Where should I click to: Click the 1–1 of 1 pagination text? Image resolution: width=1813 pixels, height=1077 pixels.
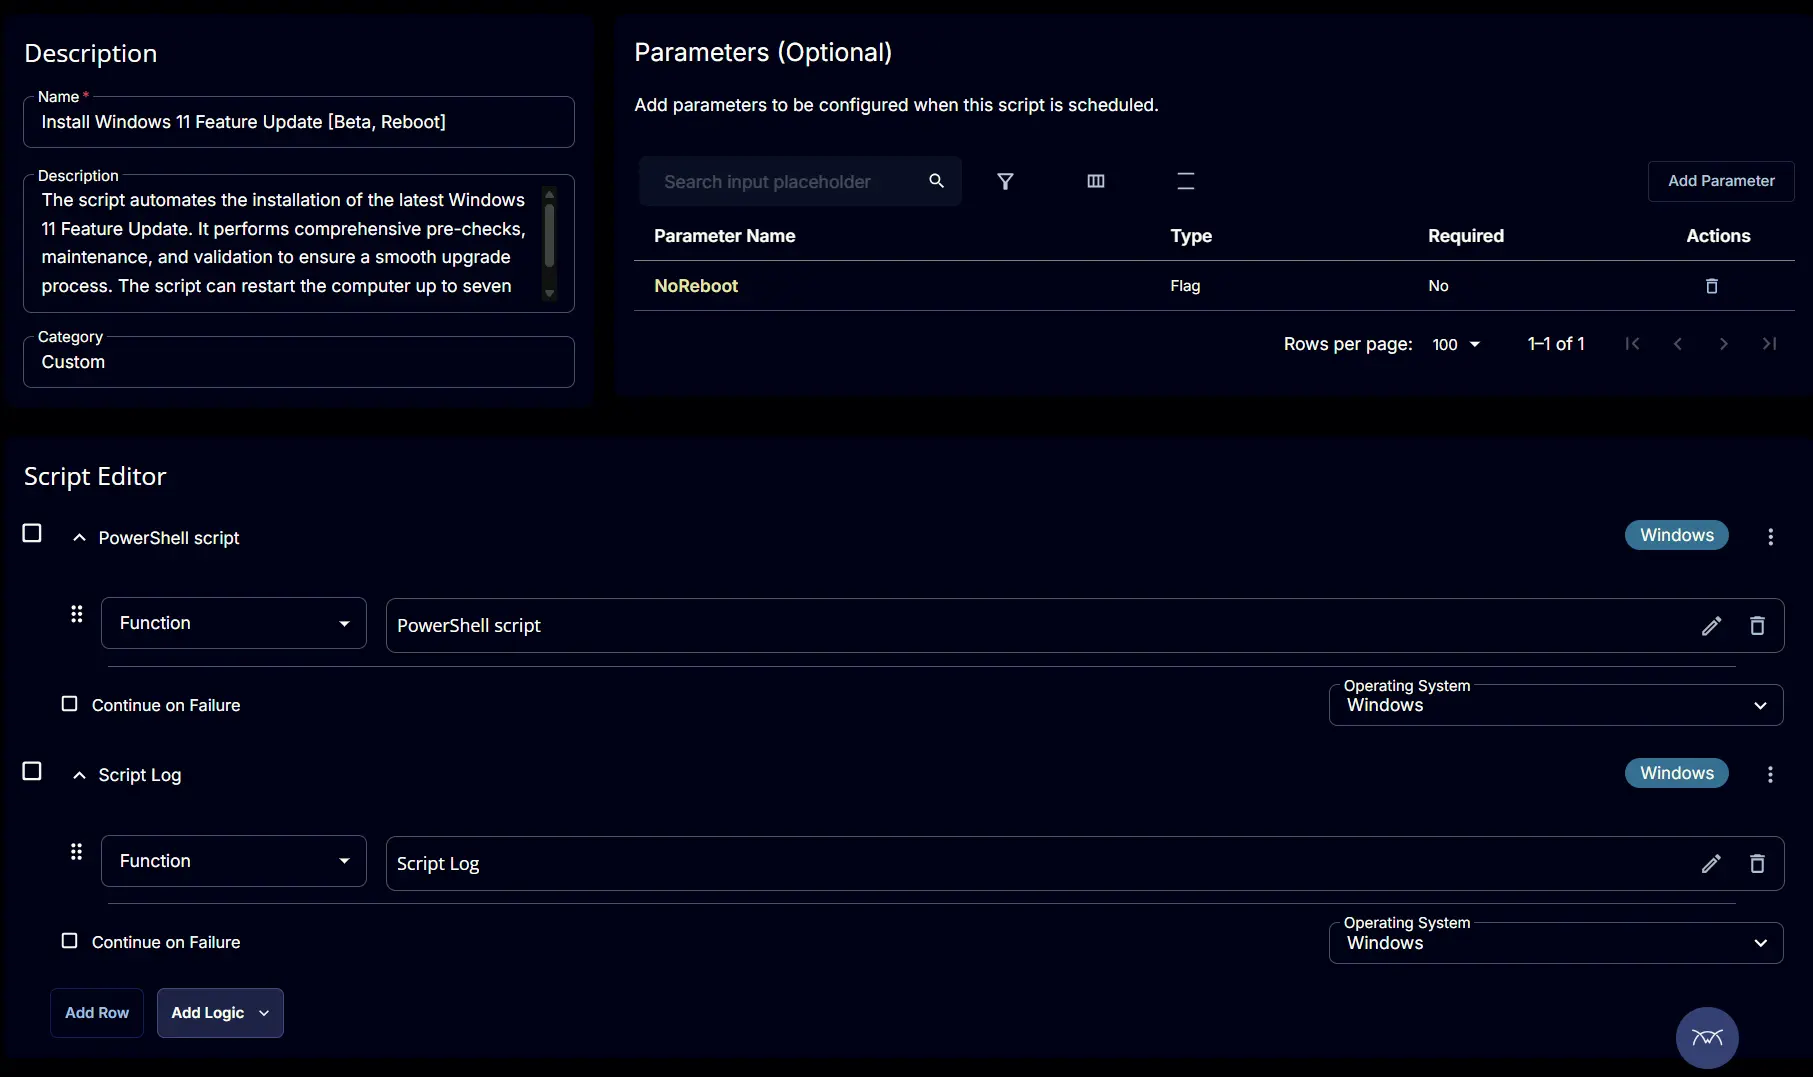(1556, 344)
